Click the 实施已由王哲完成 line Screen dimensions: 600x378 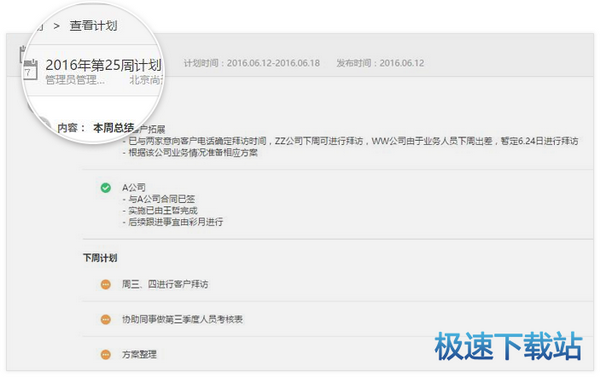160,210
